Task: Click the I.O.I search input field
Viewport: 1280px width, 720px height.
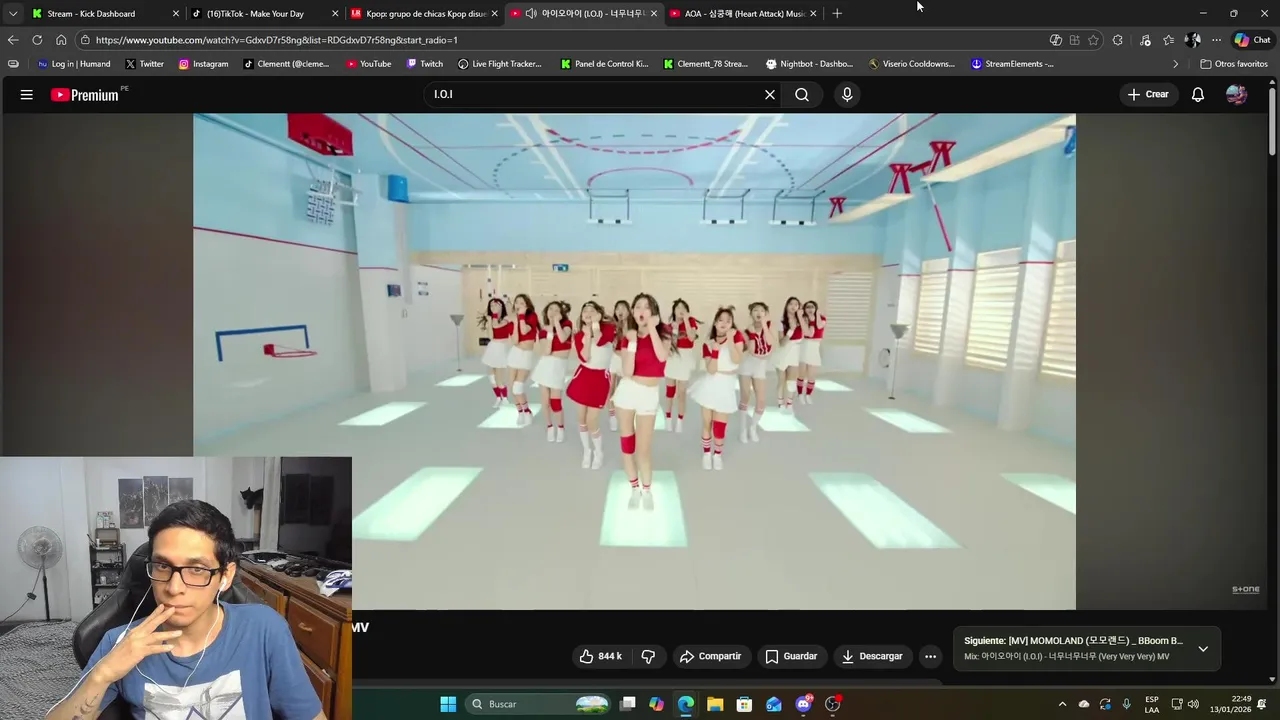Action: coord(595,95)
